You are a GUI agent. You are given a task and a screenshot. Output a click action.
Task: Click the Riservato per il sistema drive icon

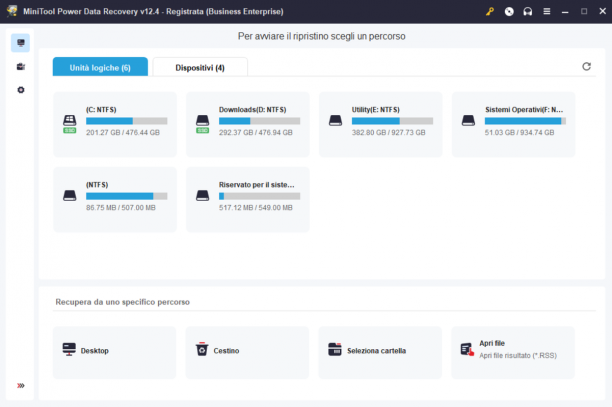pos(202,195)
